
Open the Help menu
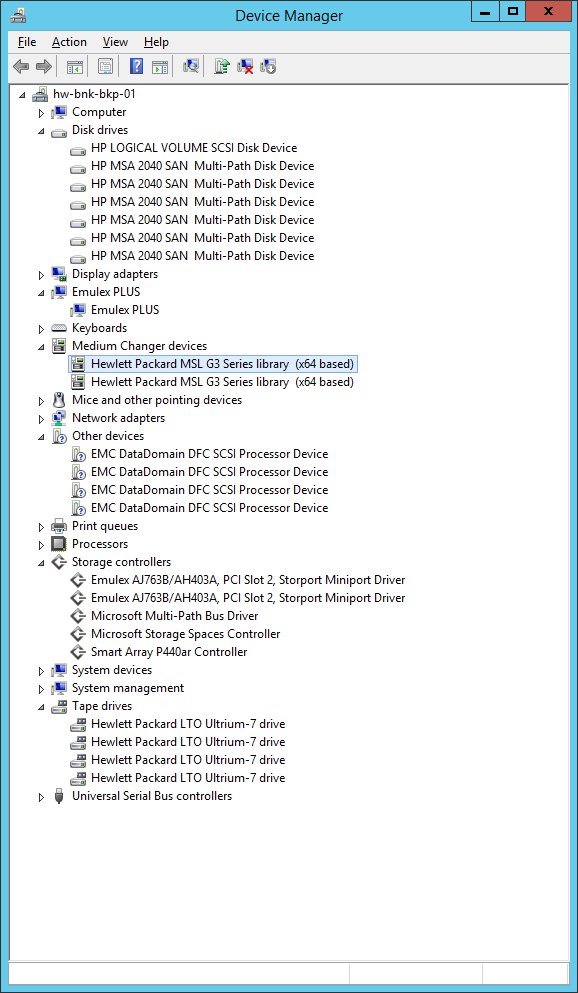tap(156, 42)
